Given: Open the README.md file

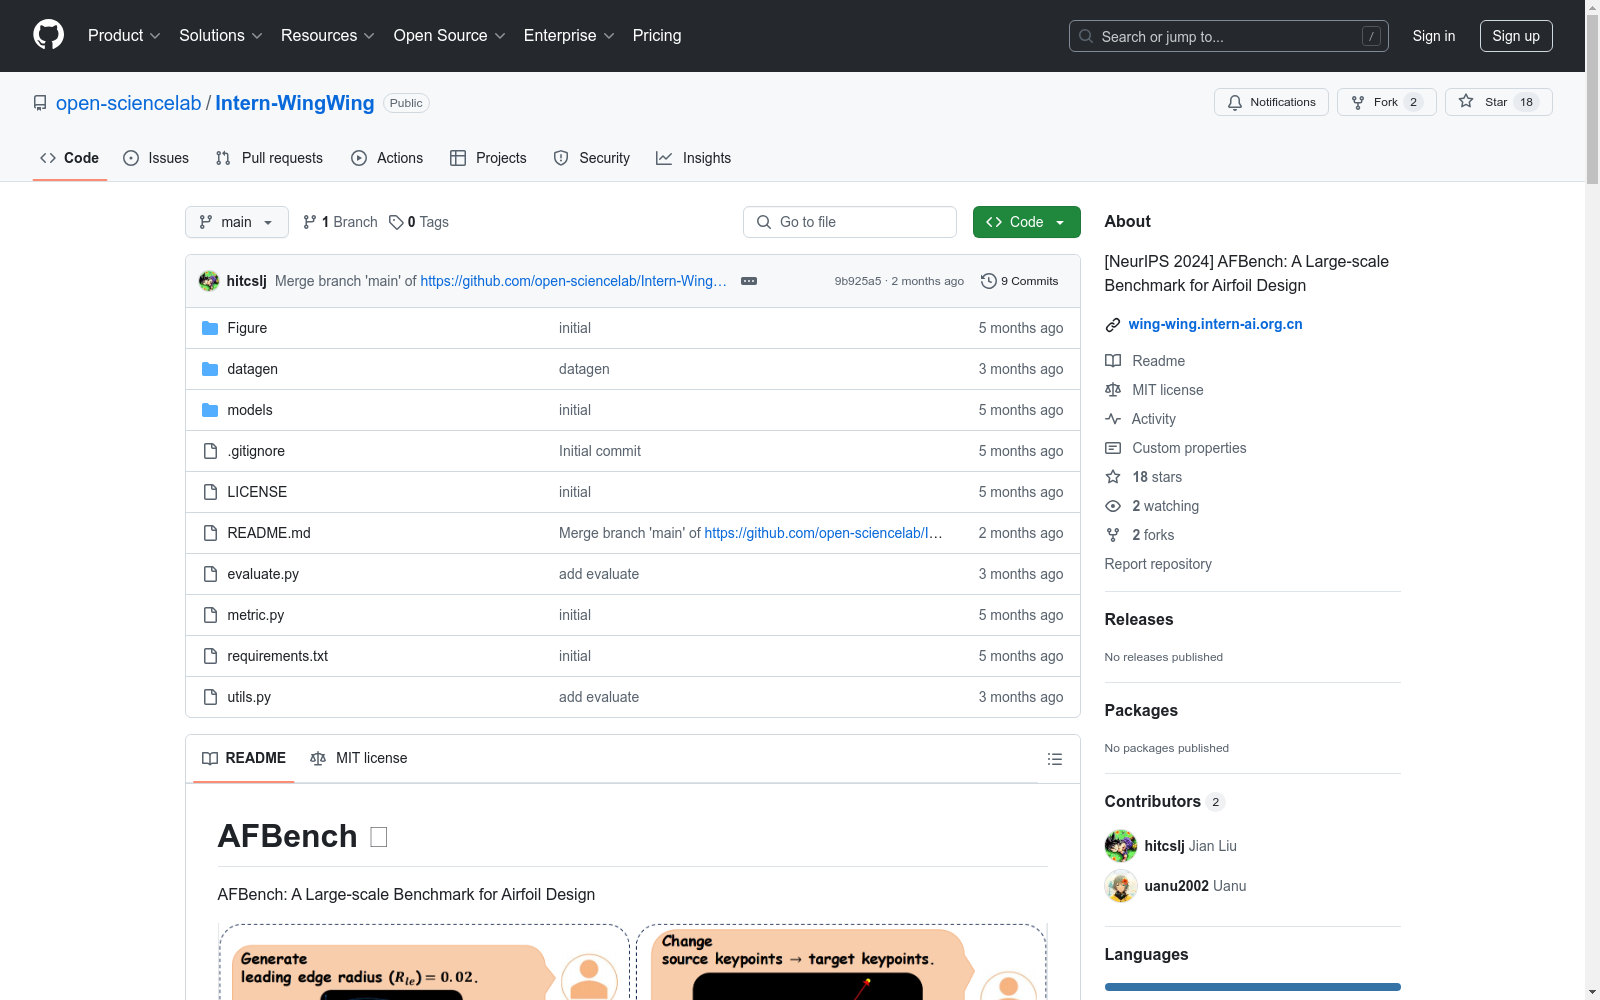Looking at the screenshot, I should tap(269, 533).
